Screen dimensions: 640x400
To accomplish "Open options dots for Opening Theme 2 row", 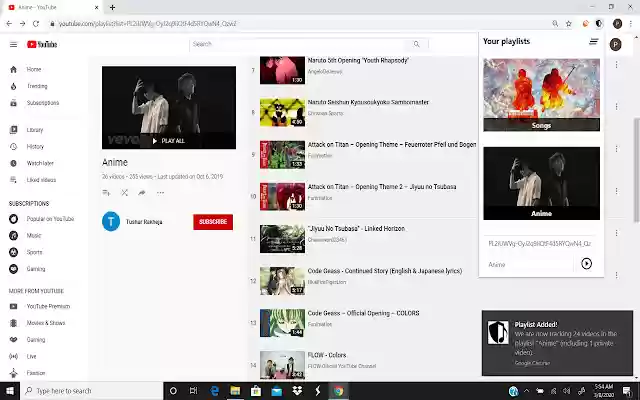I will (616, 191).
